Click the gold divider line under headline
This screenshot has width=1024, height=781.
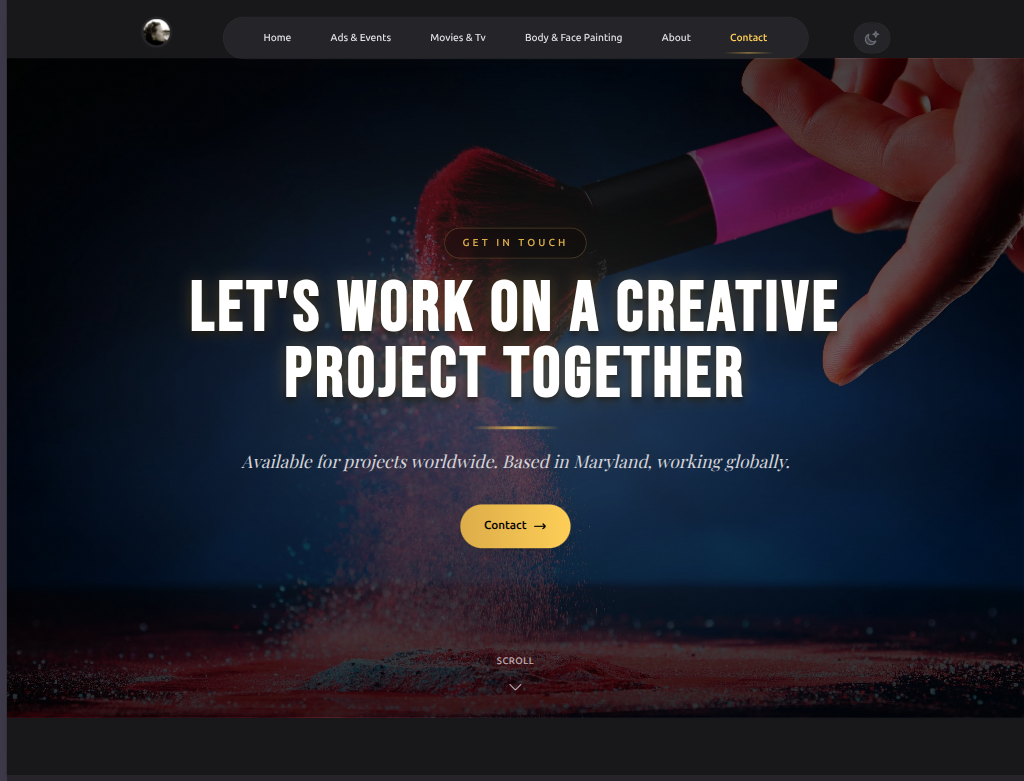coord(515,428)
